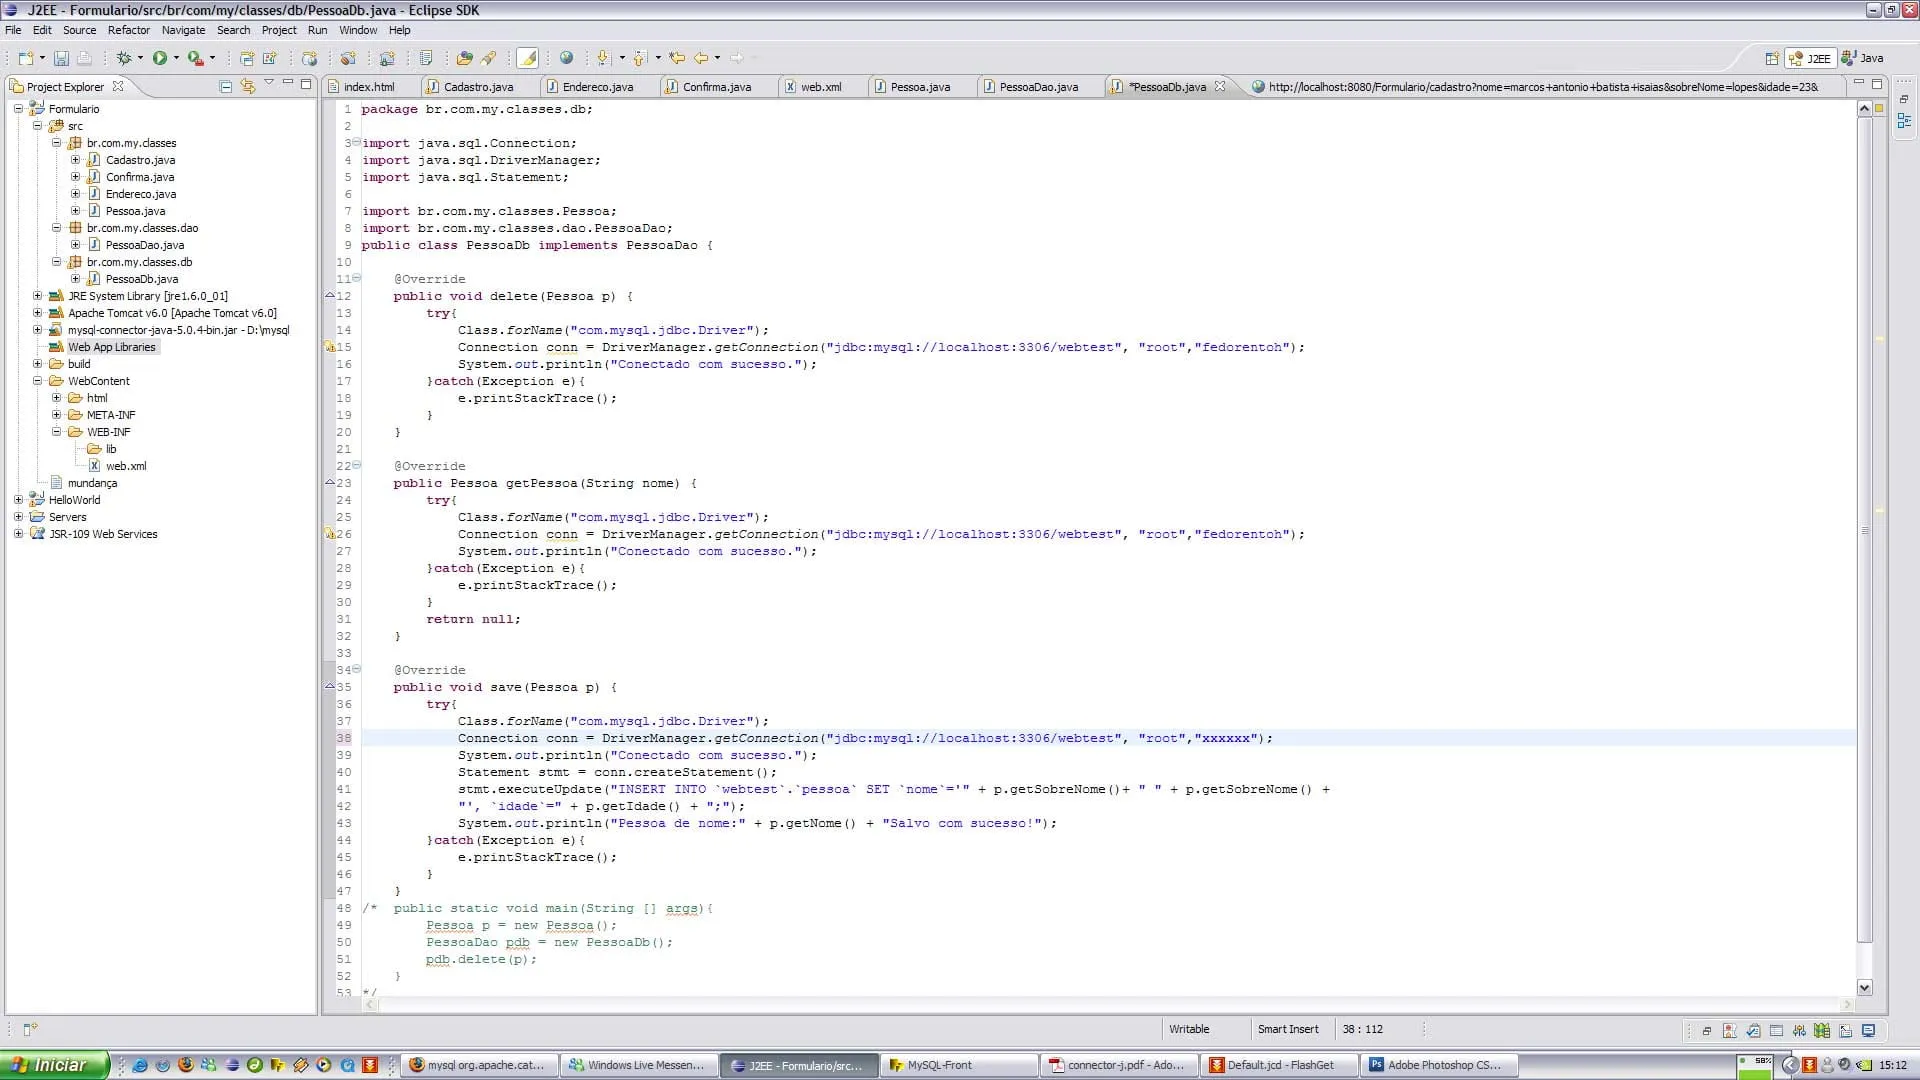Image resolution: width=1920 pixels, height=1080 pixels.
Task: Open the Run button dropdown arrow
Action: (x=176, y=58)
